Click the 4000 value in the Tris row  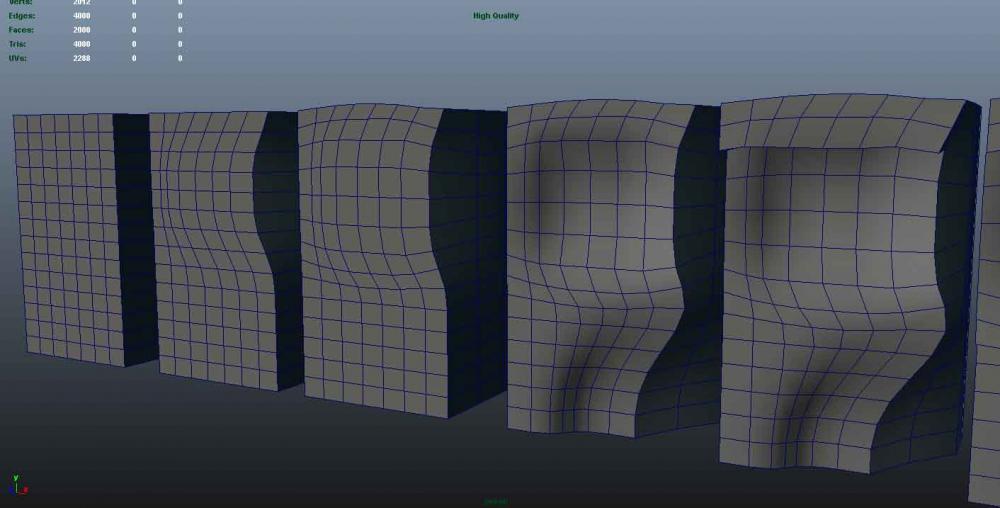point(82,44)
